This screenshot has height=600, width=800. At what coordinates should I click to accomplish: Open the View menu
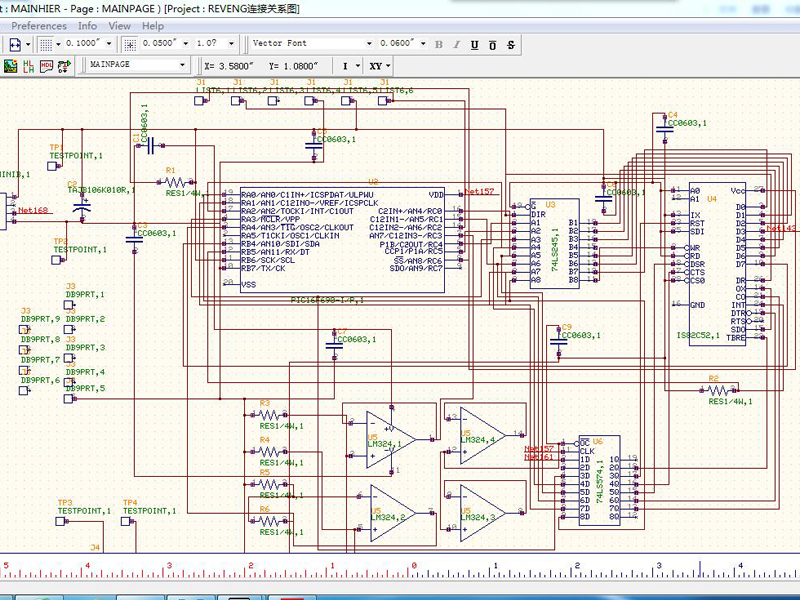(119, 26)
